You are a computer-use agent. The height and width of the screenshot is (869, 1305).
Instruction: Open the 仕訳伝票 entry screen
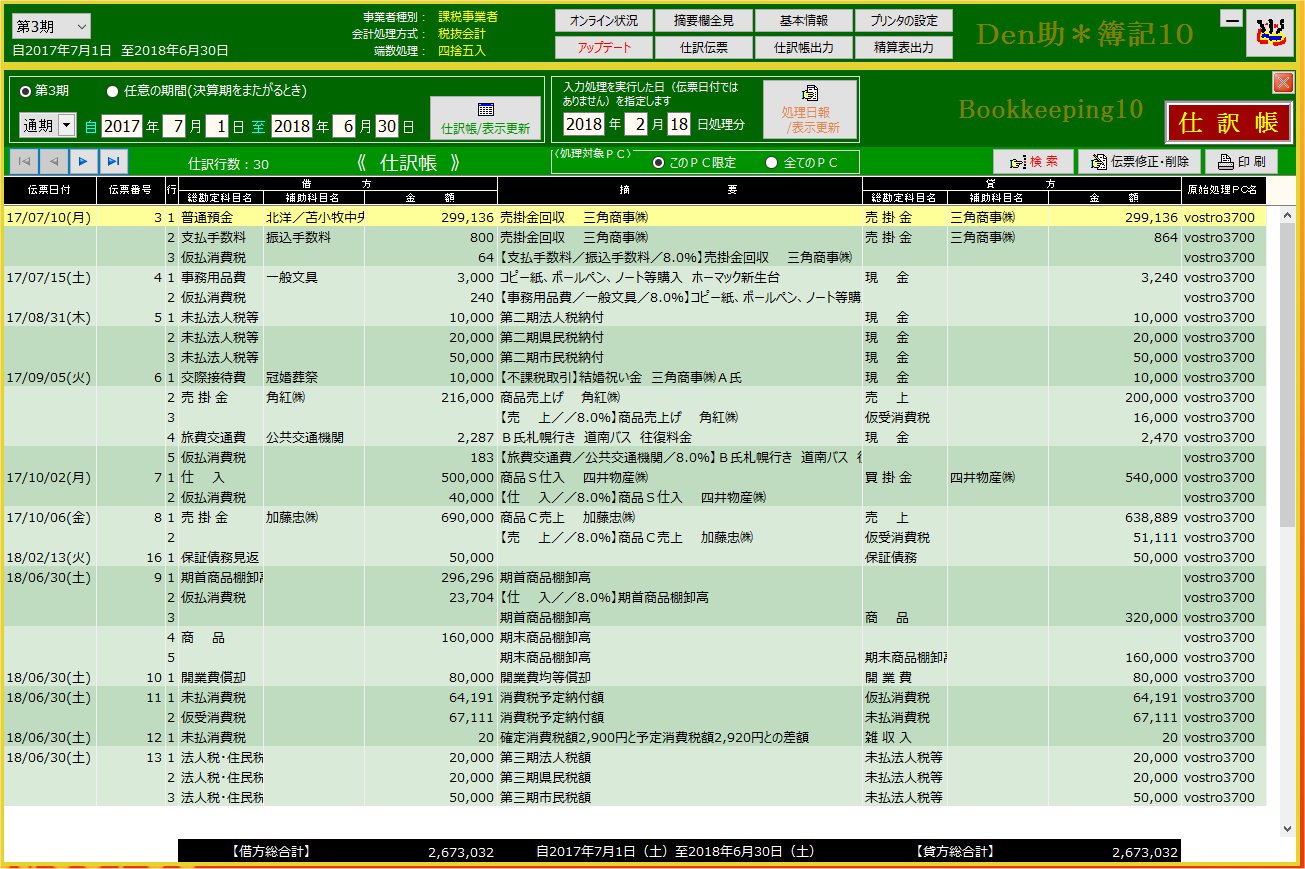[703, 47]
